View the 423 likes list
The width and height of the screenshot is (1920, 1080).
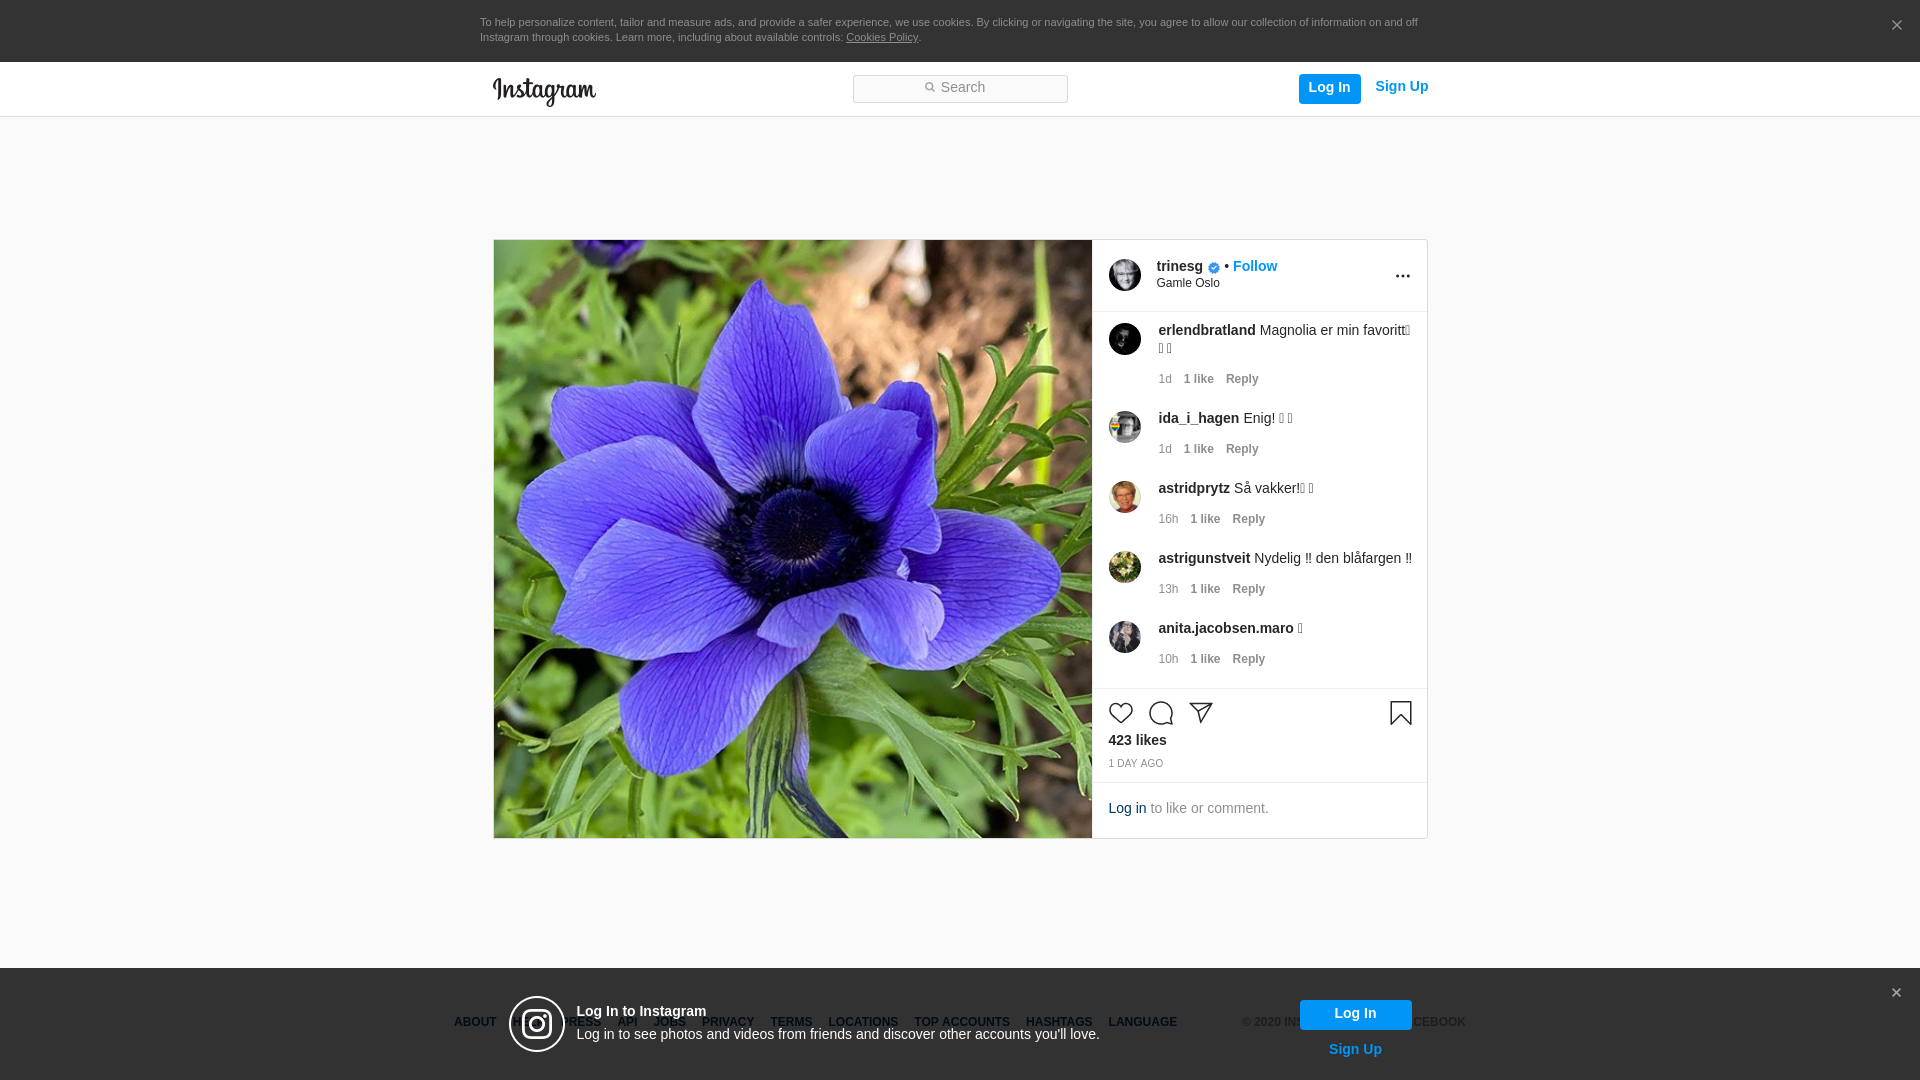point(1137,740)
